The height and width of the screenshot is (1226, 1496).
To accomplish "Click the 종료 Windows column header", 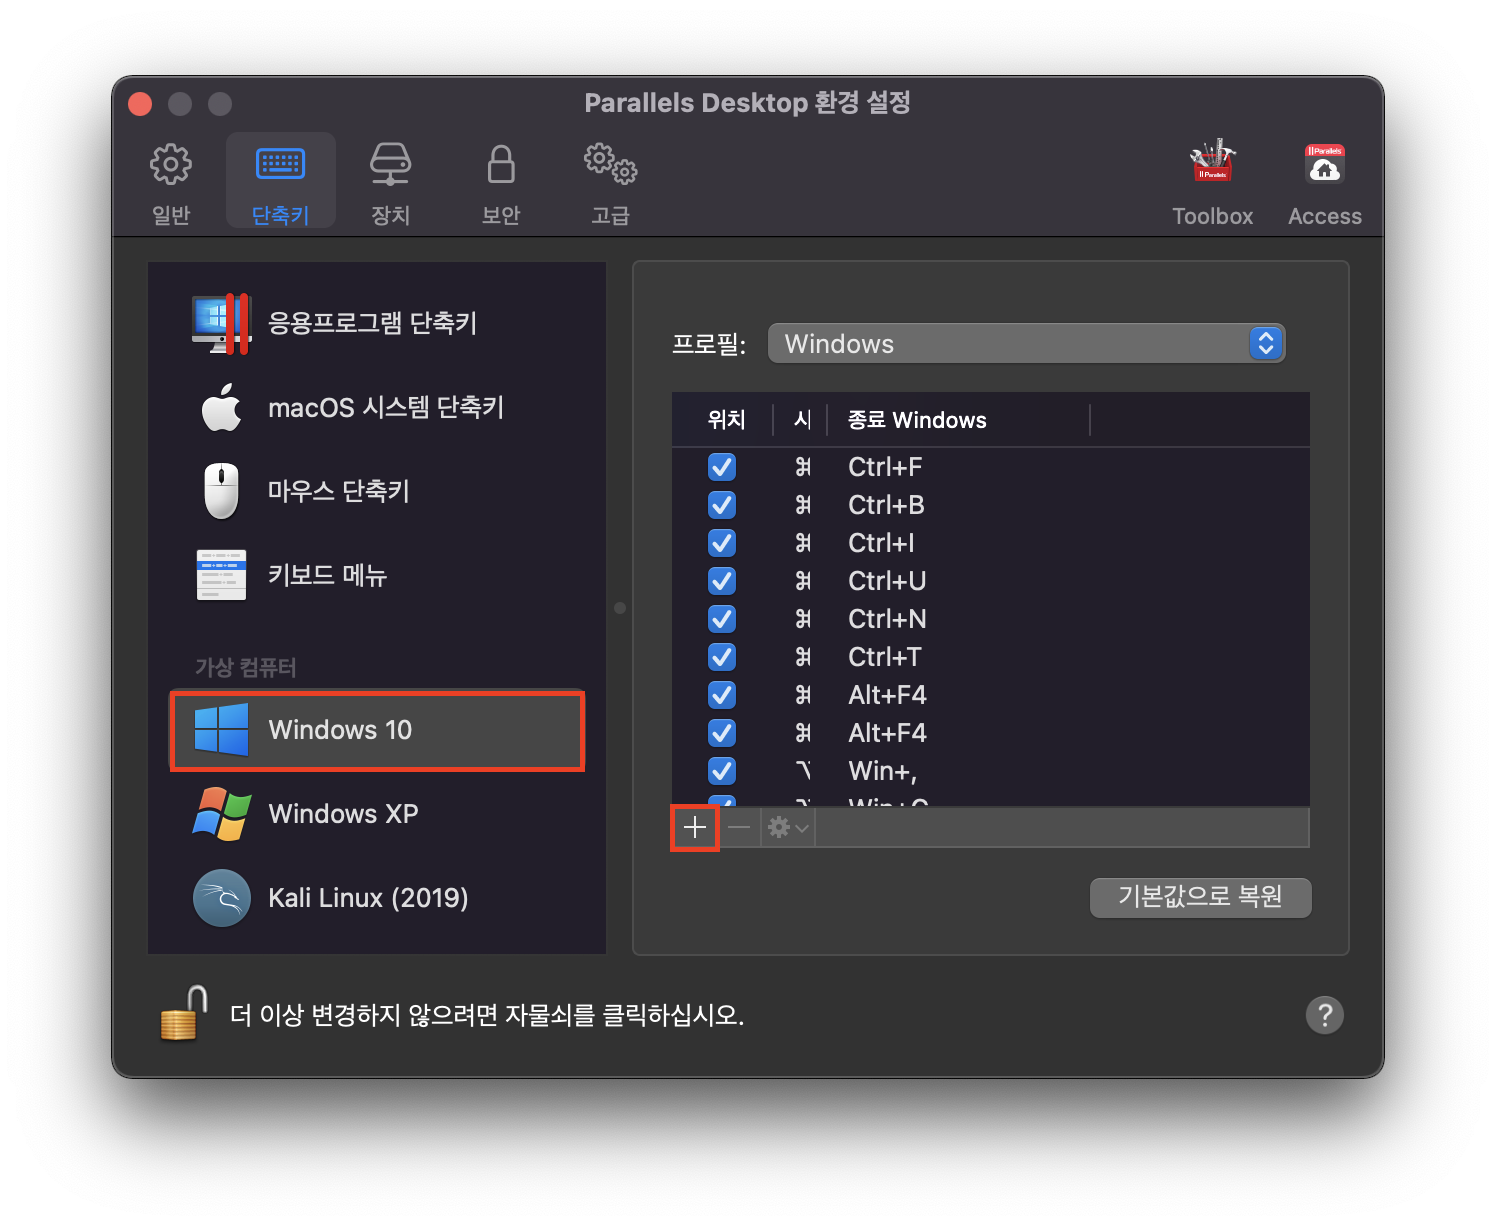I will coord(958,420).
